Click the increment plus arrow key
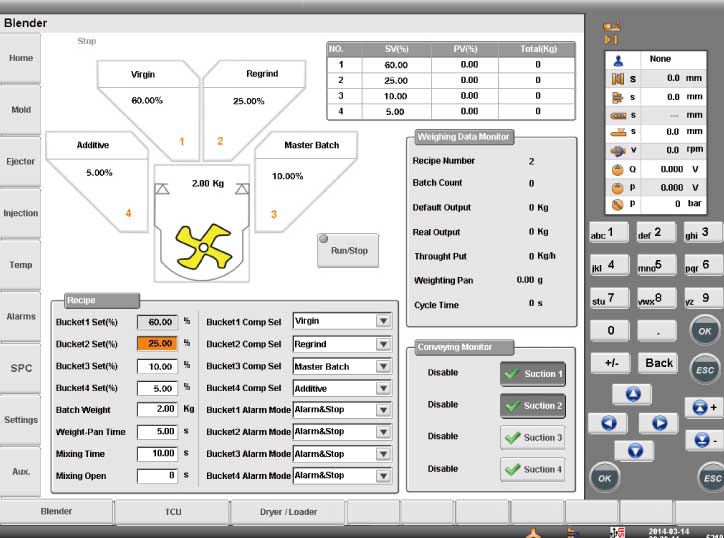Image resolution: width=724 pixels, height=538 pixels. [703, 407]
